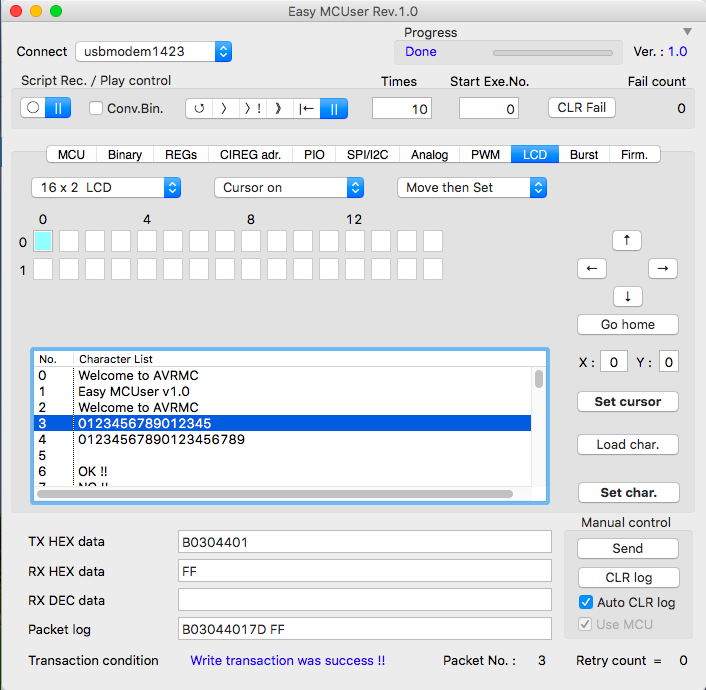
Task: Select the first LCD cell in row 1
Action: 43,269
